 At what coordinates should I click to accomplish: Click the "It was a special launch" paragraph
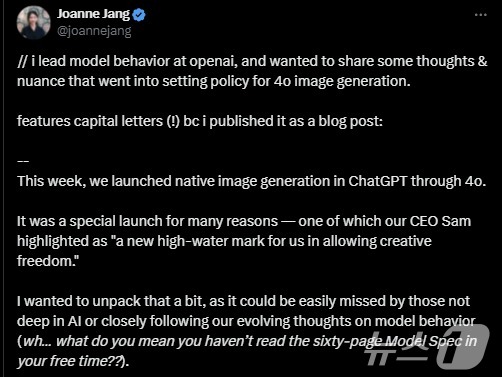coord(244,241)
